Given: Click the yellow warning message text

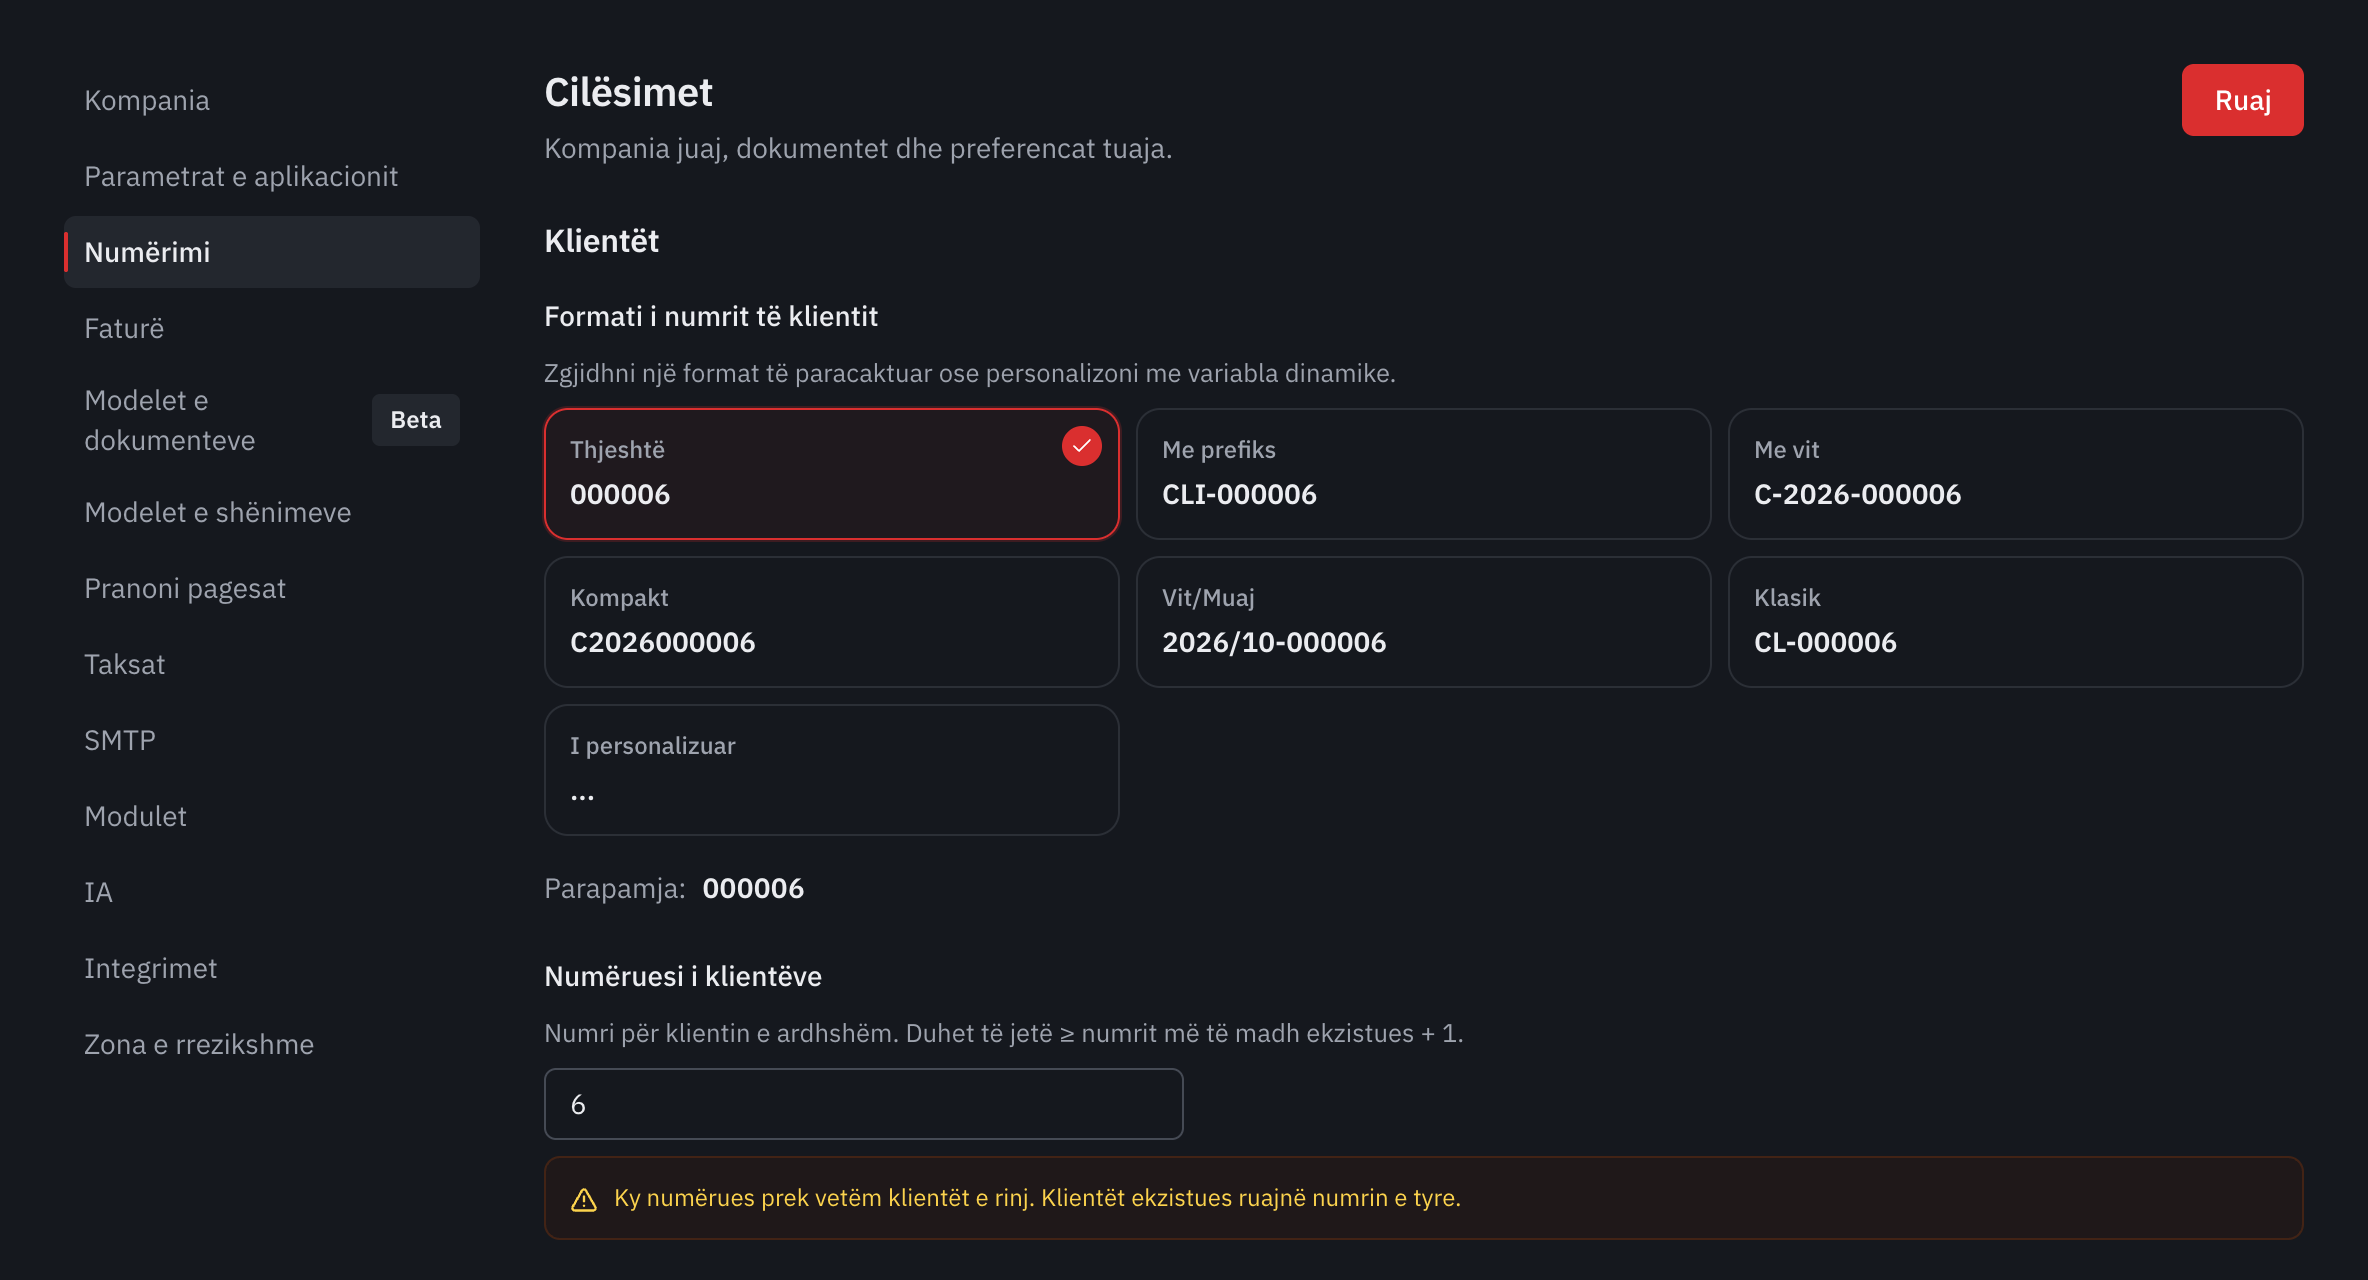Looking at the screenshot, I should point(1037,1198).
